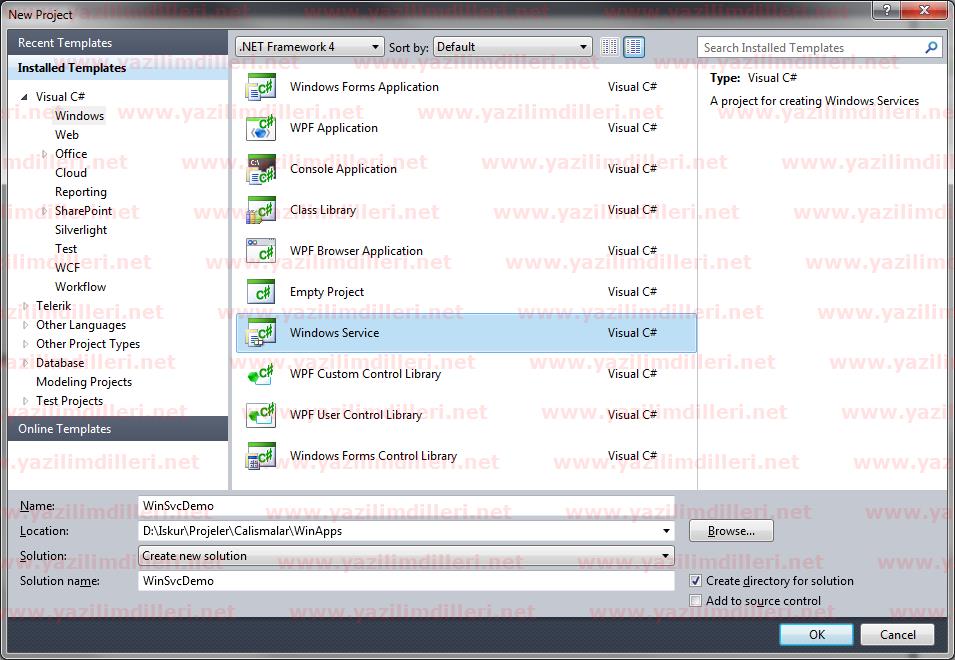
Task: Open the Installed Templates section
Action: [118, 68]
